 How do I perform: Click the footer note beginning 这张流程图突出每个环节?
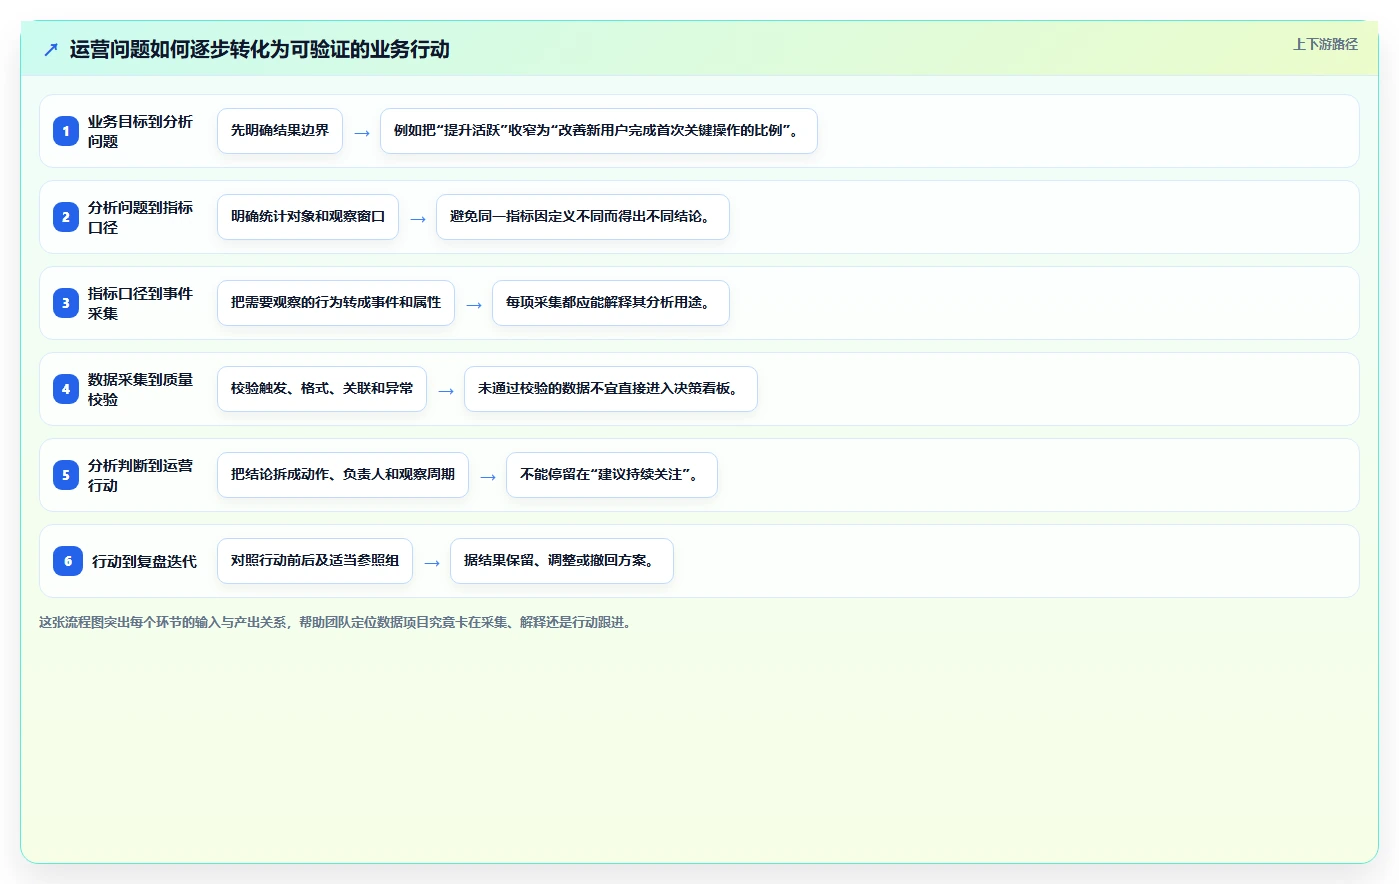(336, 622)
